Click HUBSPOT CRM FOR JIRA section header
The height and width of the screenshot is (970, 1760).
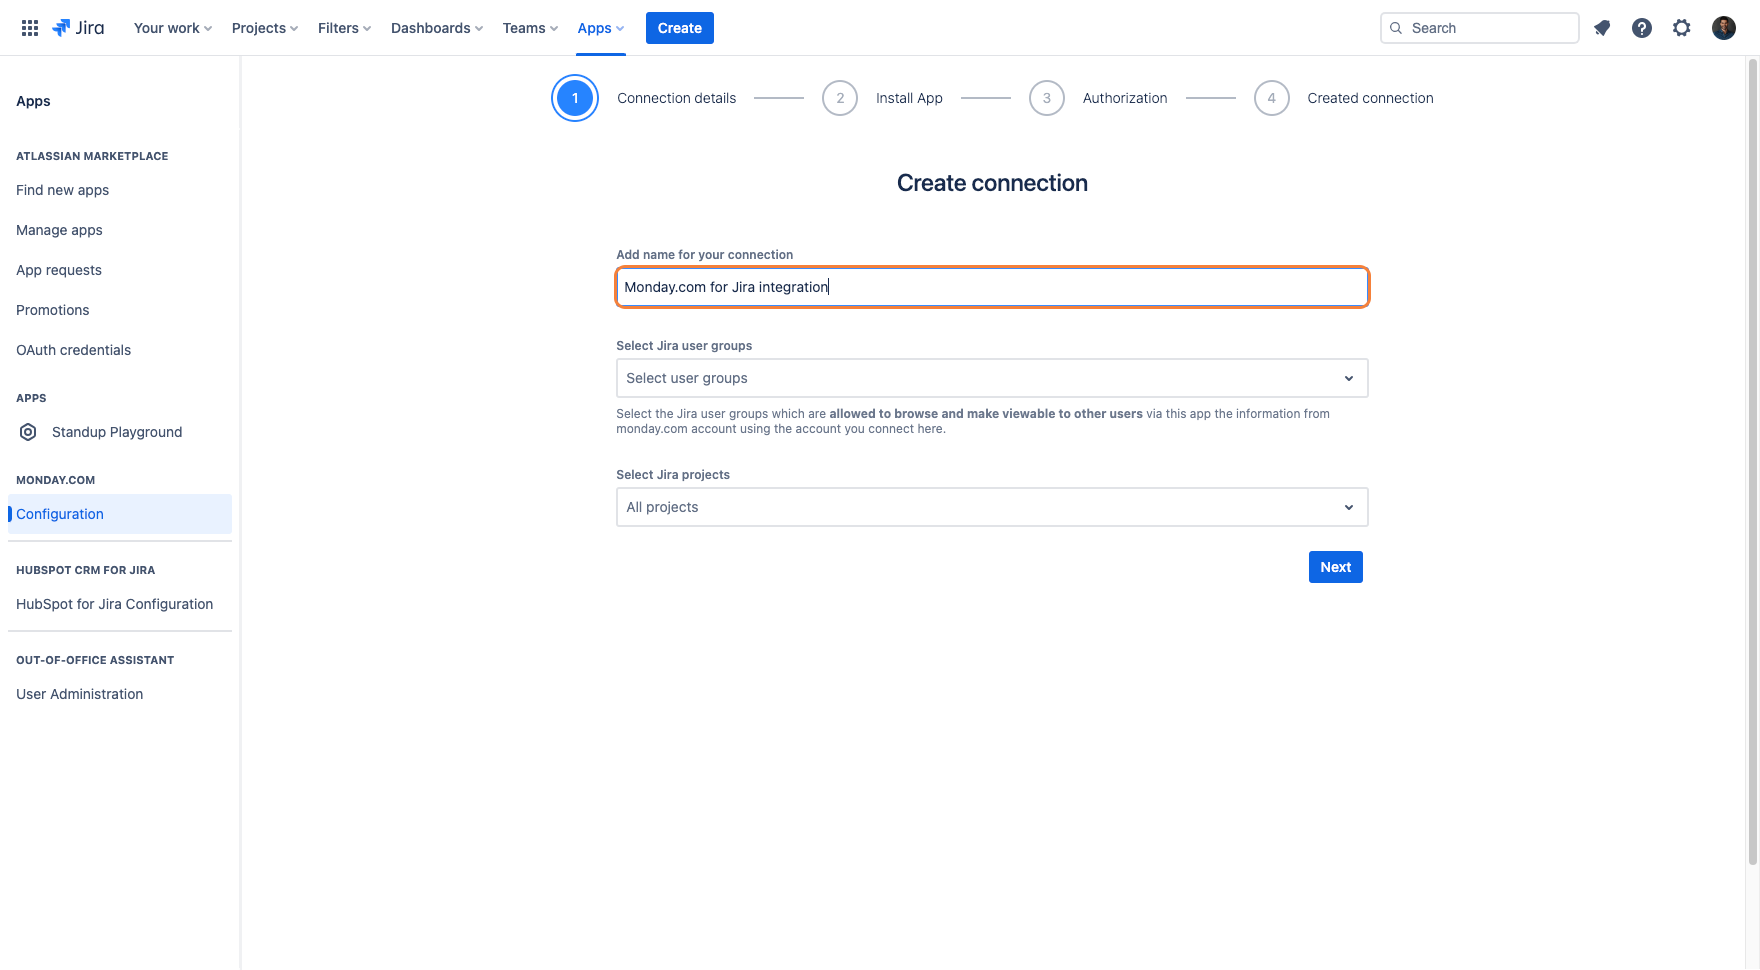click(86, 570)
